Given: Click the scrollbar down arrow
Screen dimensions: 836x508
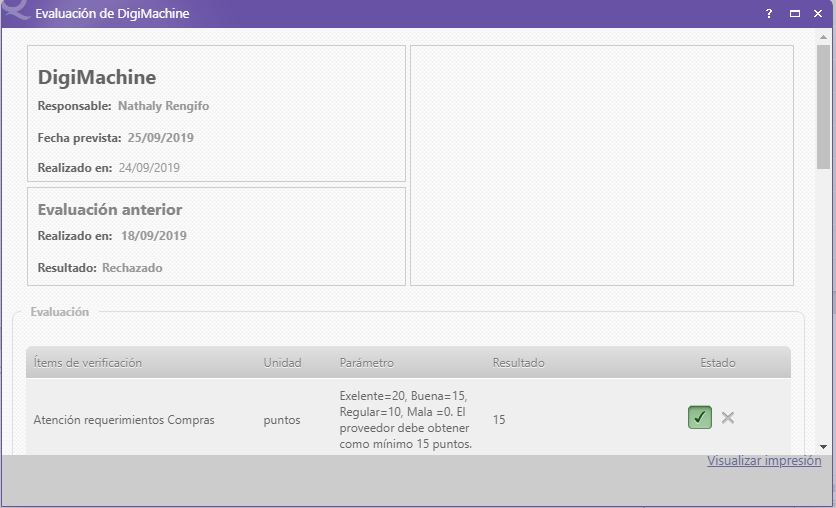Looking at the screenshot, I should tap(823, 447).
